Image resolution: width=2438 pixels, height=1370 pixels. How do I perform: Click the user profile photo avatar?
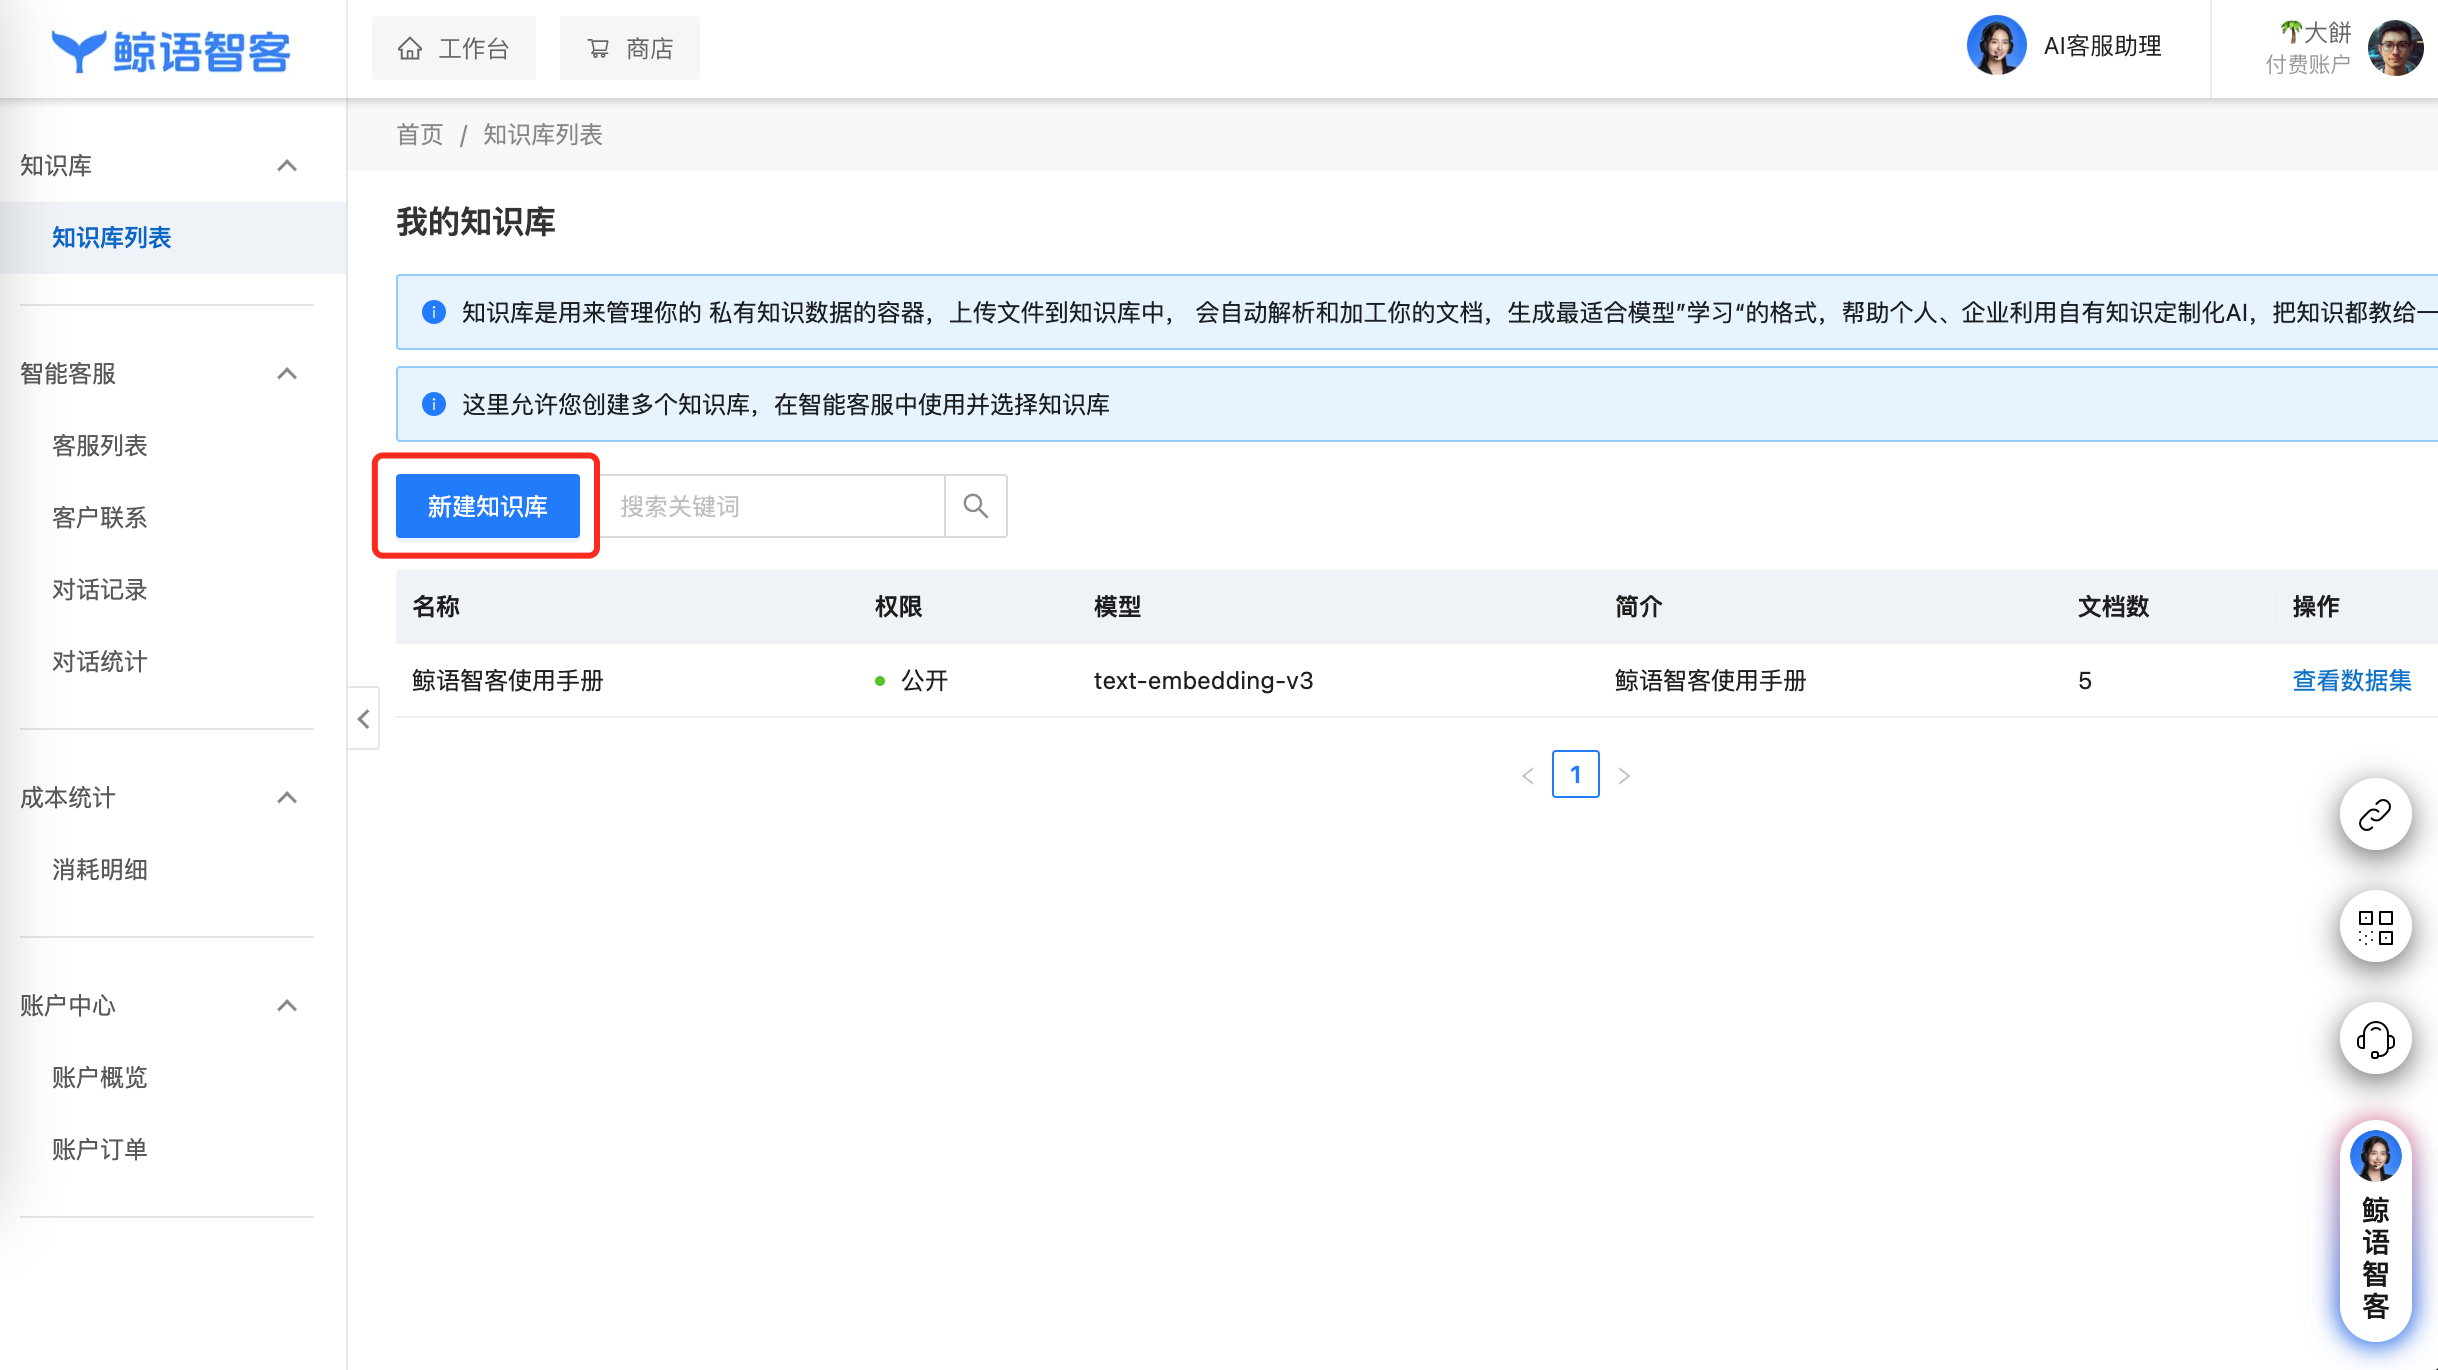click(2396, 48)
